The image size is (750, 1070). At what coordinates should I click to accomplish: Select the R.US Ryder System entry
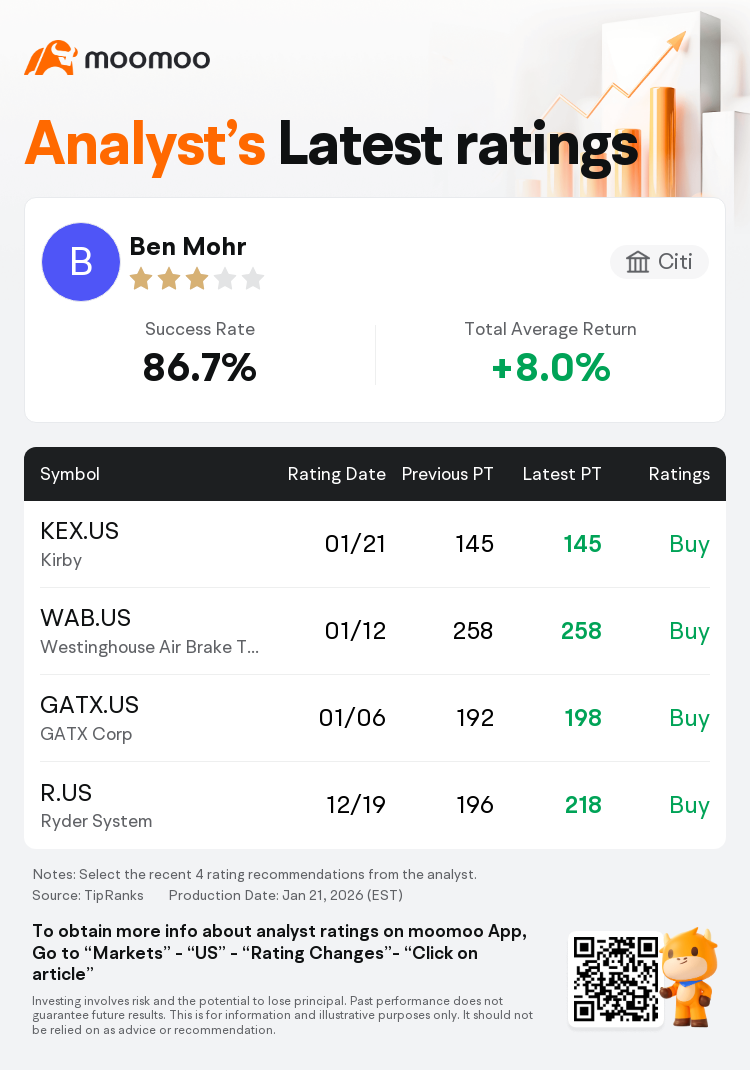click(96, 805)
